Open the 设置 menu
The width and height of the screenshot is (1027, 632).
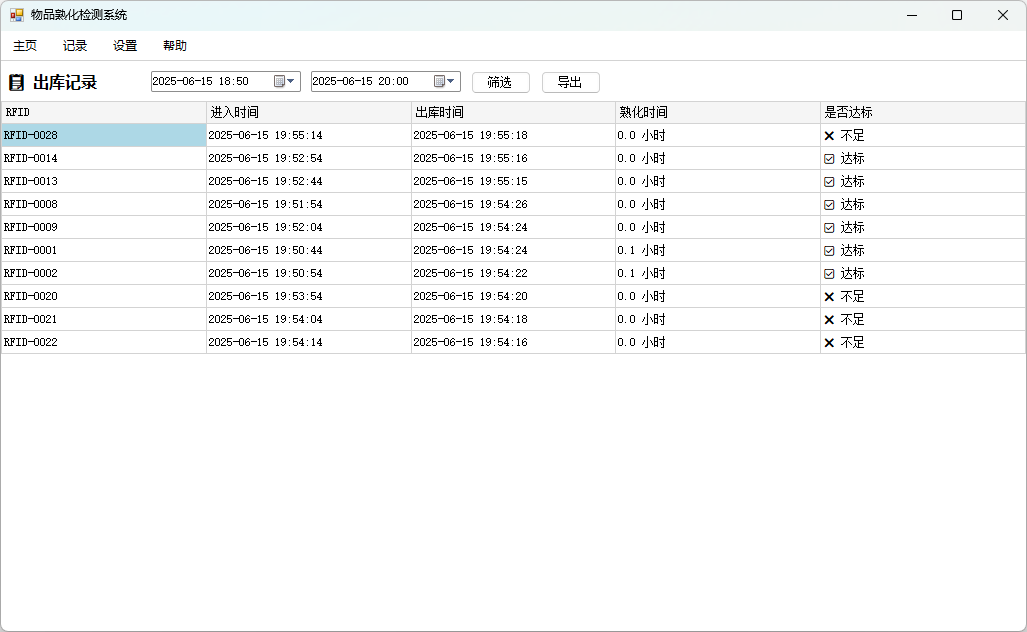[x=125, y=46]
